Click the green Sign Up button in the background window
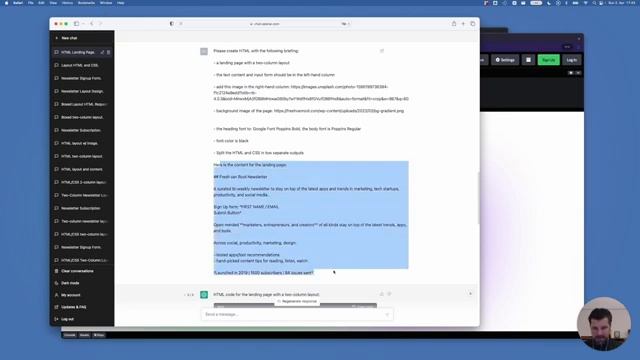 tap(549, 60)
